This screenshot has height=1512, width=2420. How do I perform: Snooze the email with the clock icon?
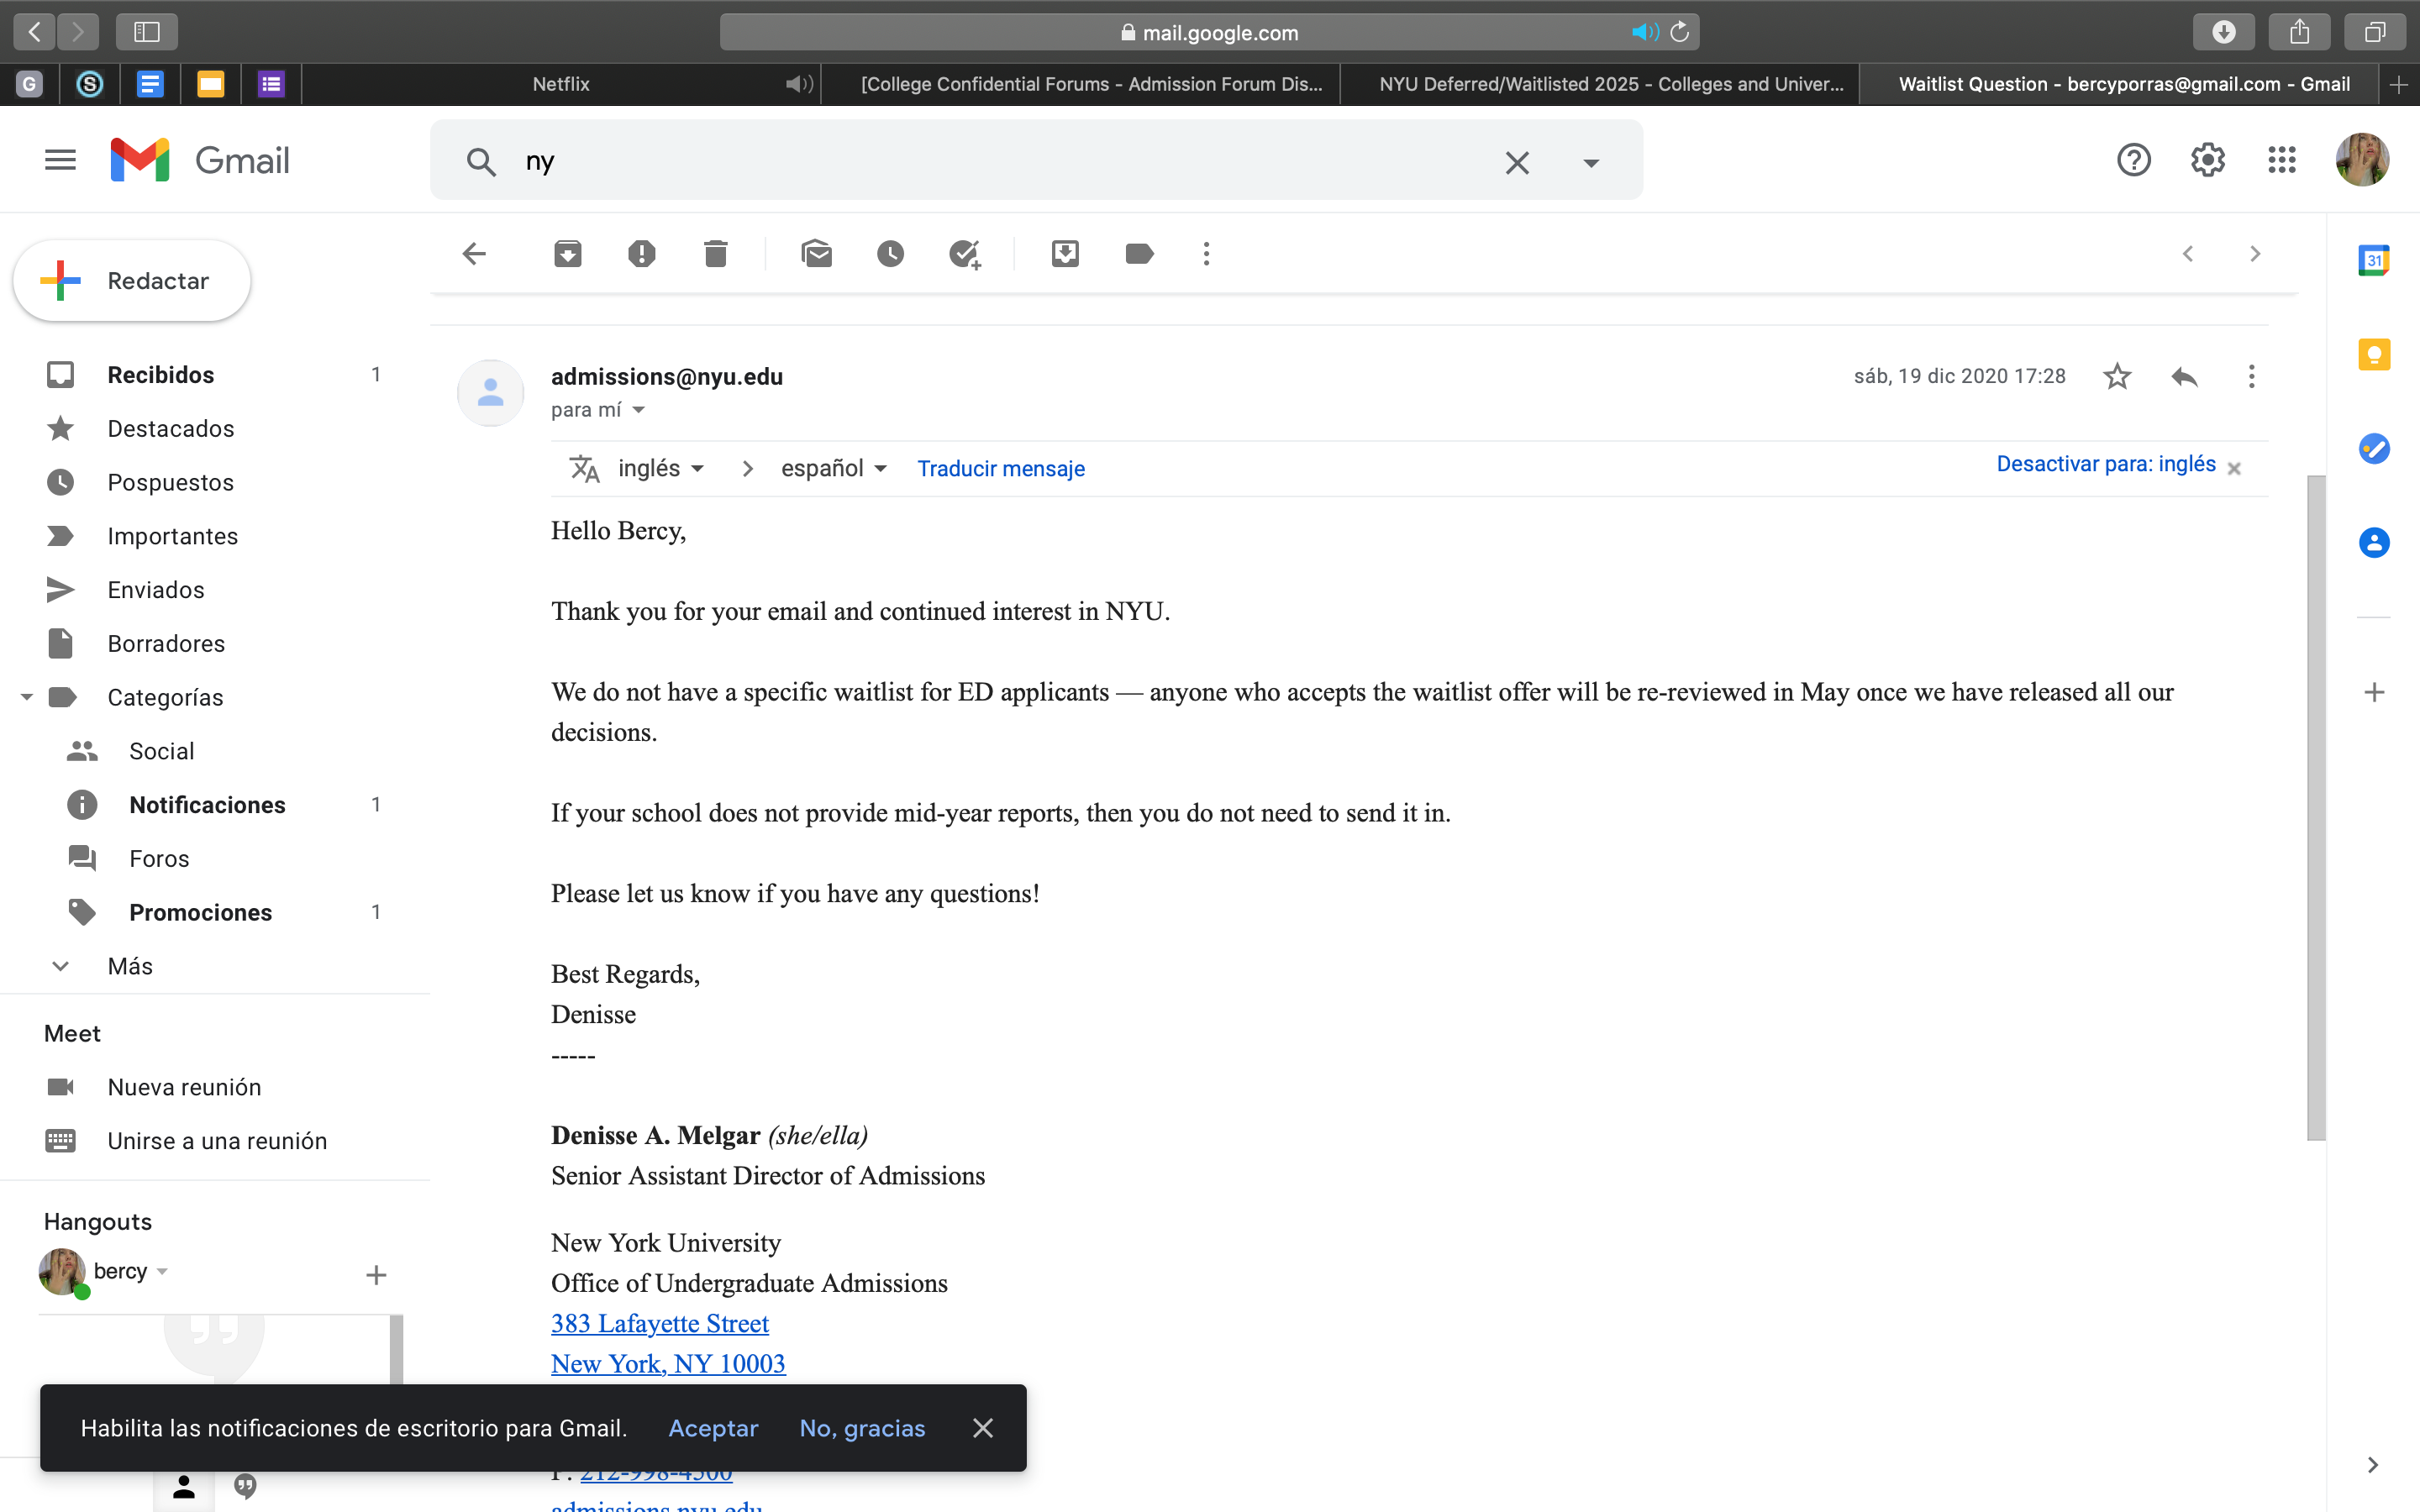point(890,254)
